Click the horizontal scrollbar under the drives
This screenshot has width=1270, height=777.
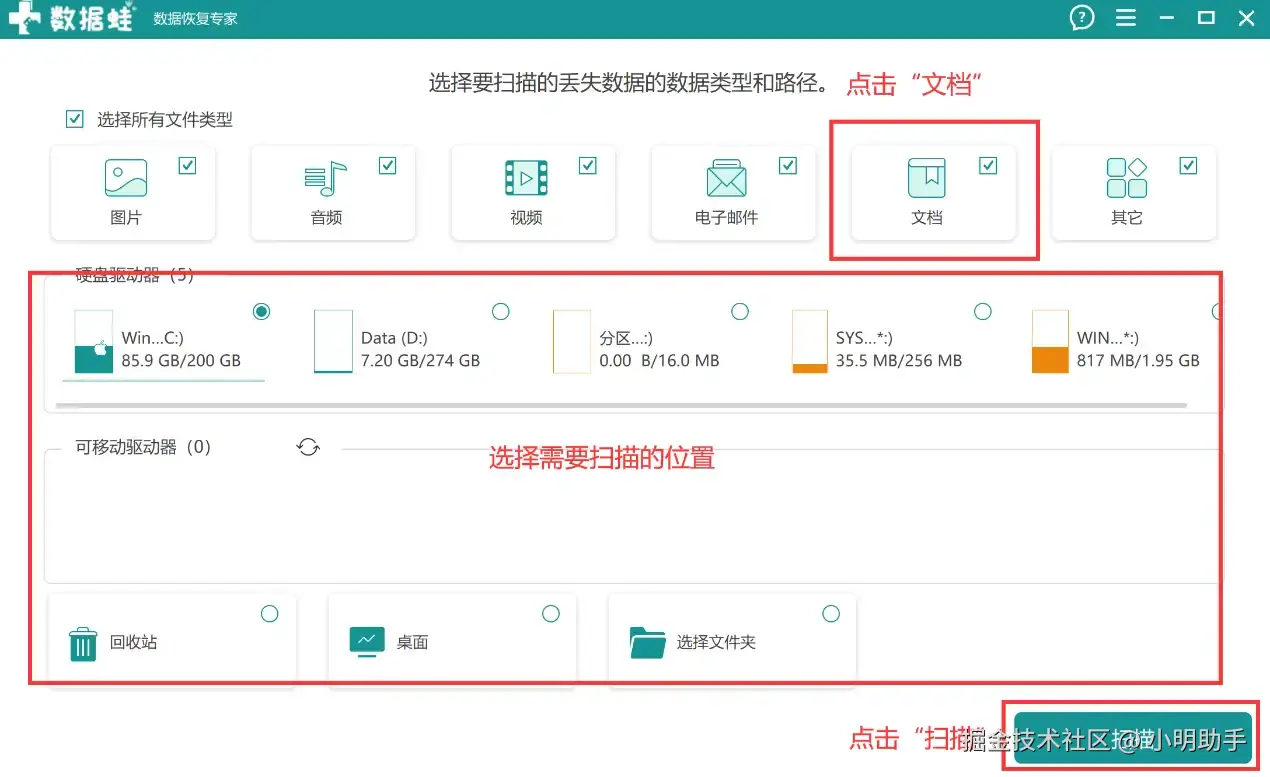tap(621, 405)
